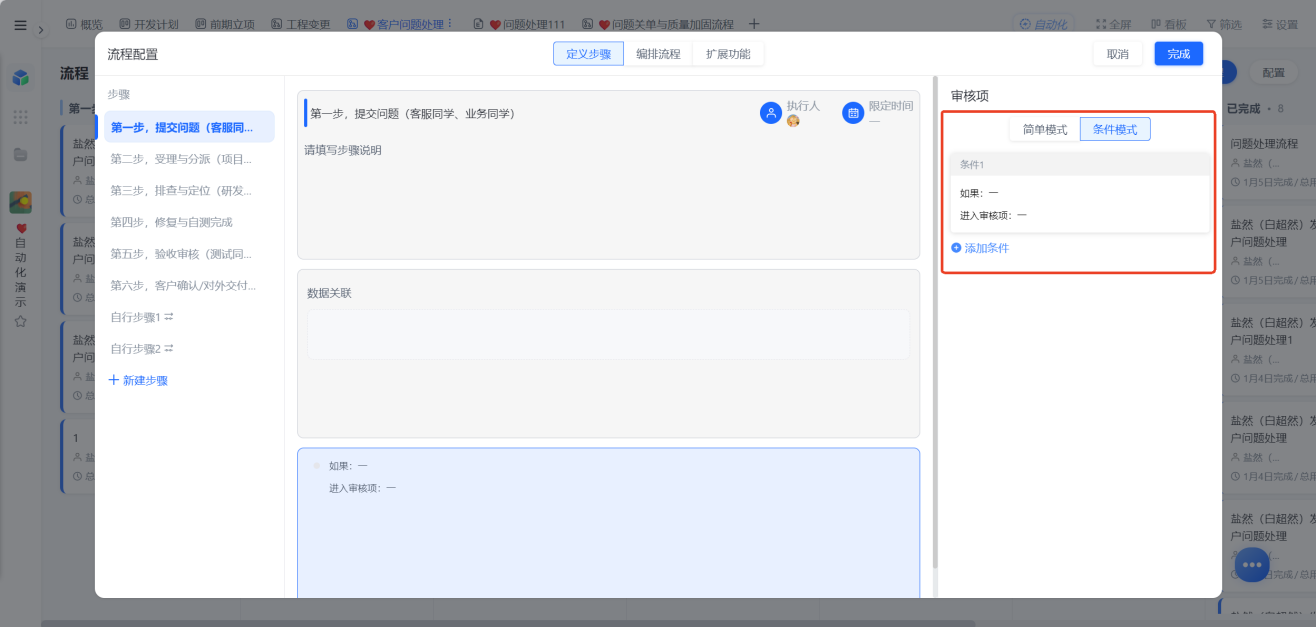Click the swap icon beside 自行步骤1
The image size is (1316, 627).
(169, 317)
